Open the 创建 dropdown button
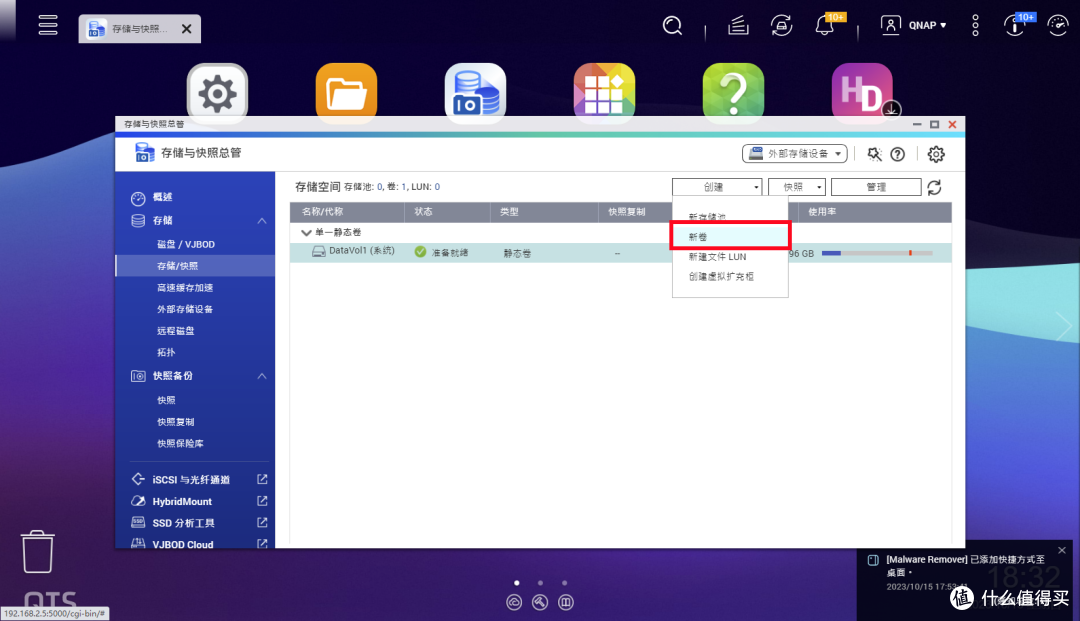 pyautogui.click(x=717, y=187)
